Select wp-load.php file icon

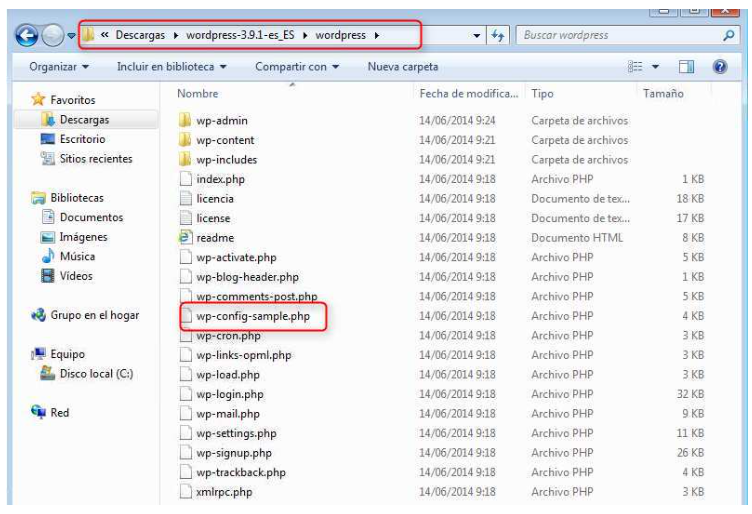pos(186,374)
